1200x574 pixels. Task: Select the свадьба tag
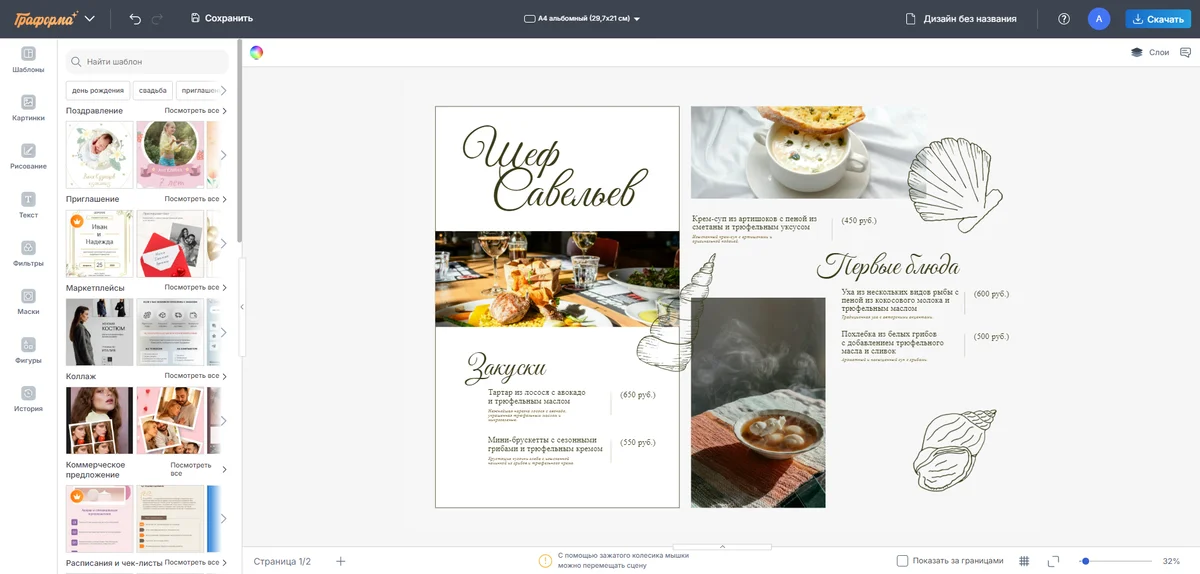[153, 90]
